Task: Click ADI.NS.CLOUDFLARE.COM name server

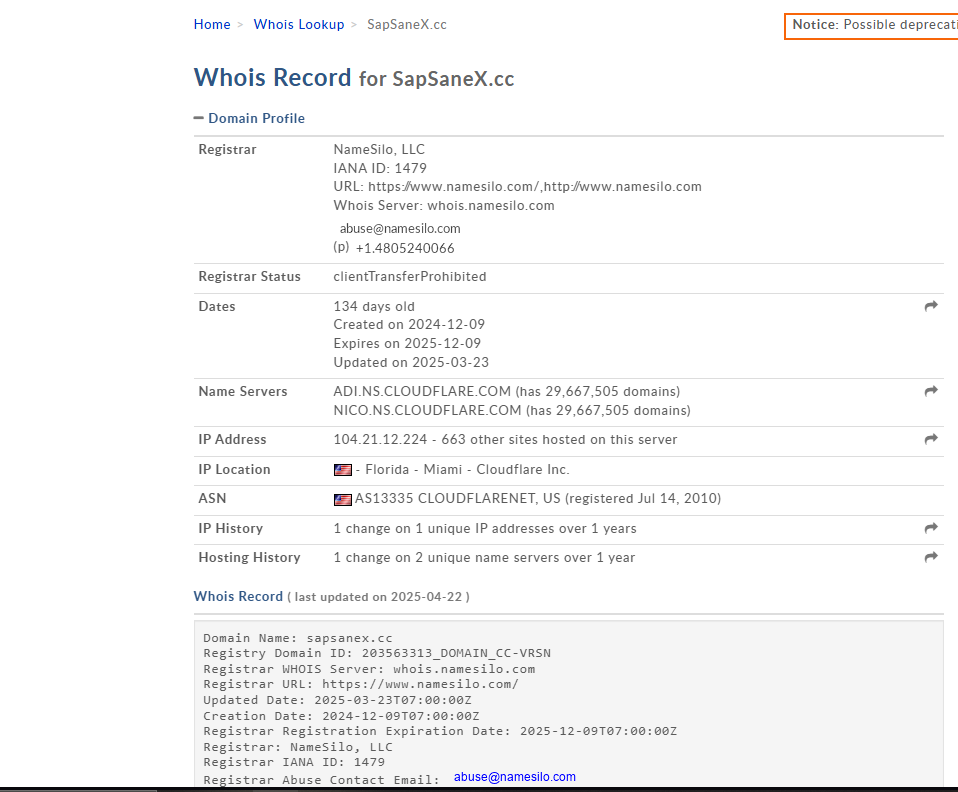Action: (x=422, y=391)
